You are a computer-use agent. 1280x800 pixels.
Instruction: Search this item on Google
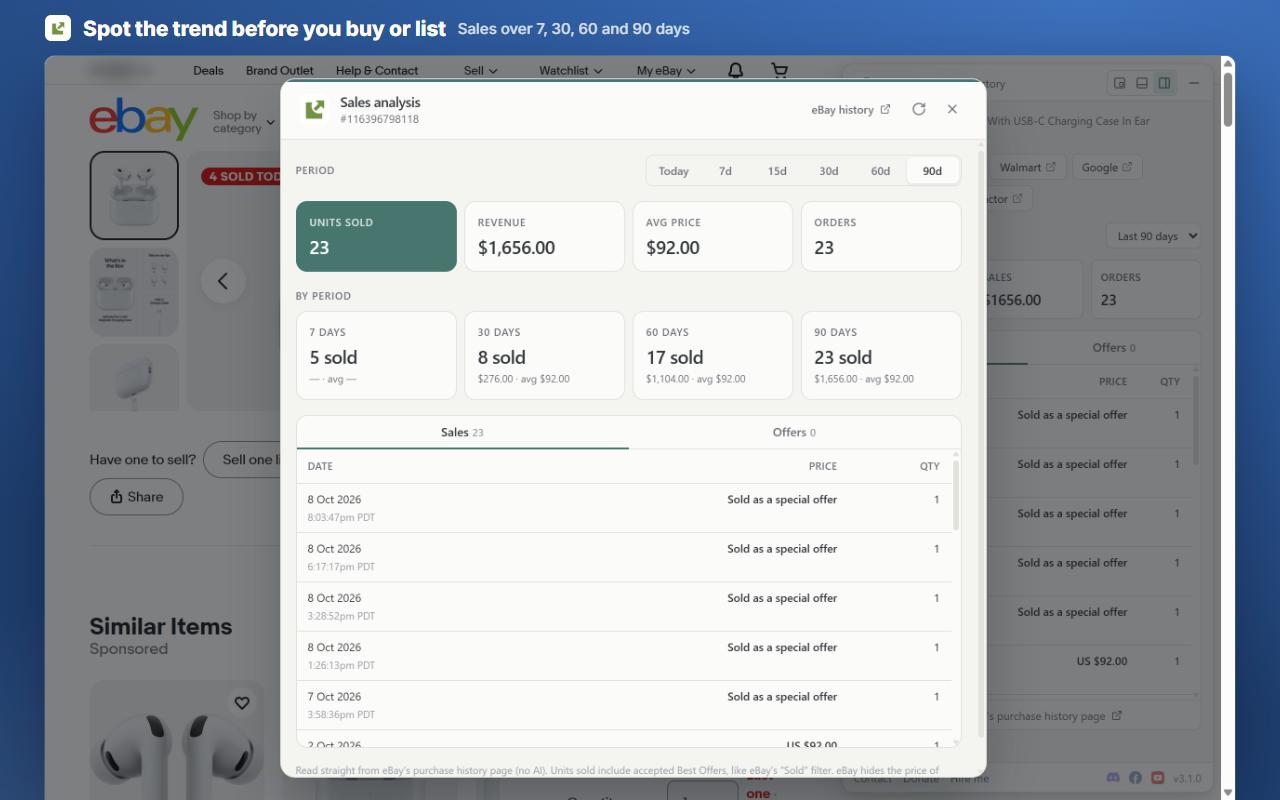[1107, 167]
